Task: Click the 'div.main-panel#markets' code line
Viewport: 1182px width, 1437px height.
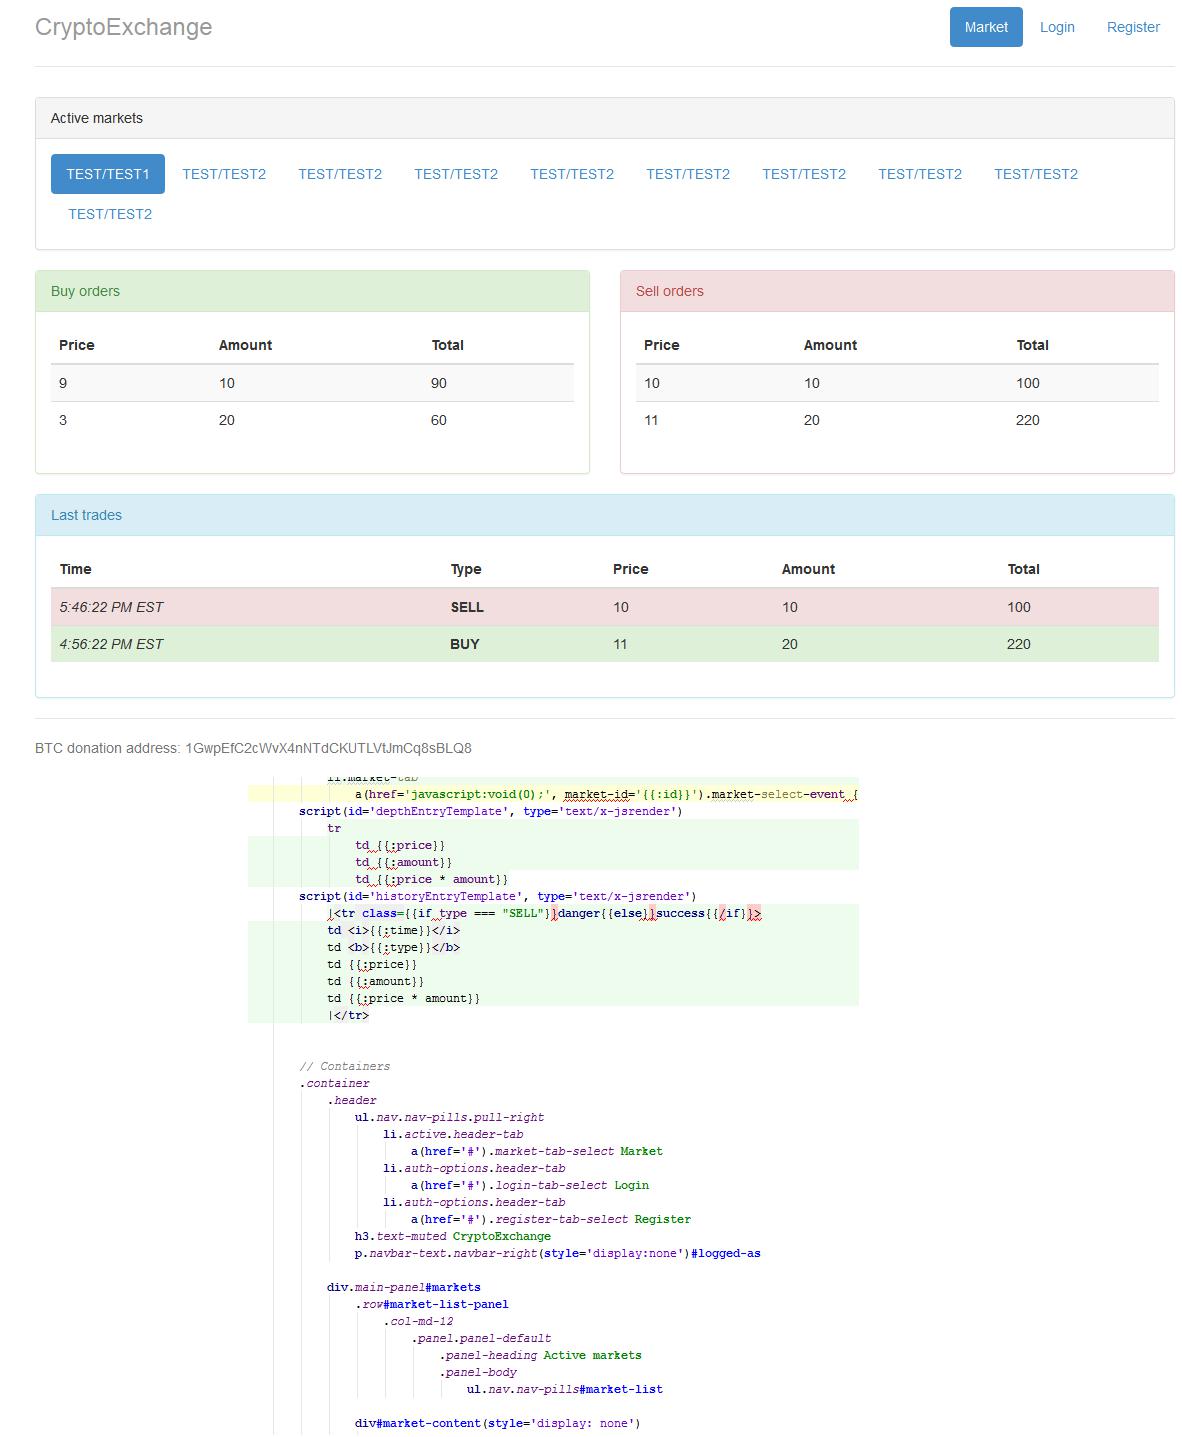Action: coord(404,1287)
